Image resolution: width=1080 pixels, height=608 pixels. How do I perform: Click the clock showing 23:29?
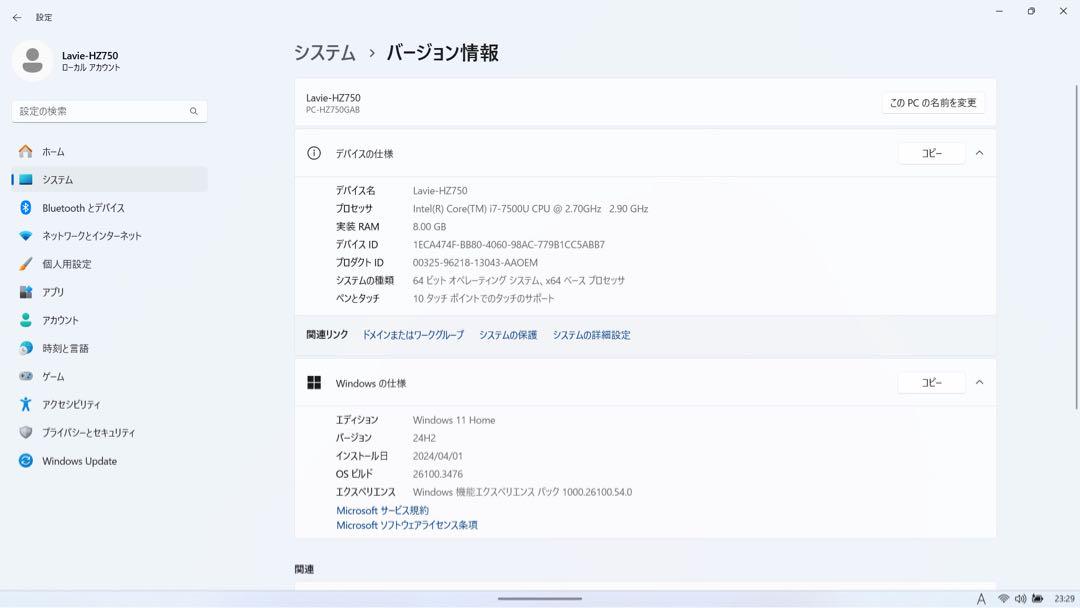pos(1064,599)
